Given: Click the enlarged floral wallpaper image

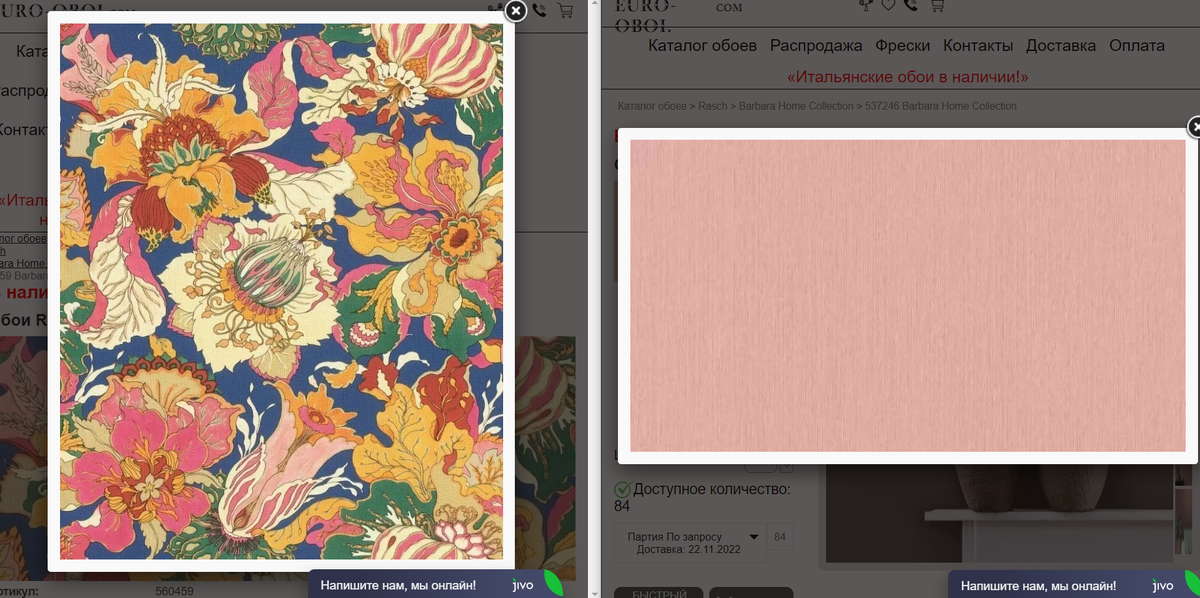Looking at the screenshot, I should [281, 291].
